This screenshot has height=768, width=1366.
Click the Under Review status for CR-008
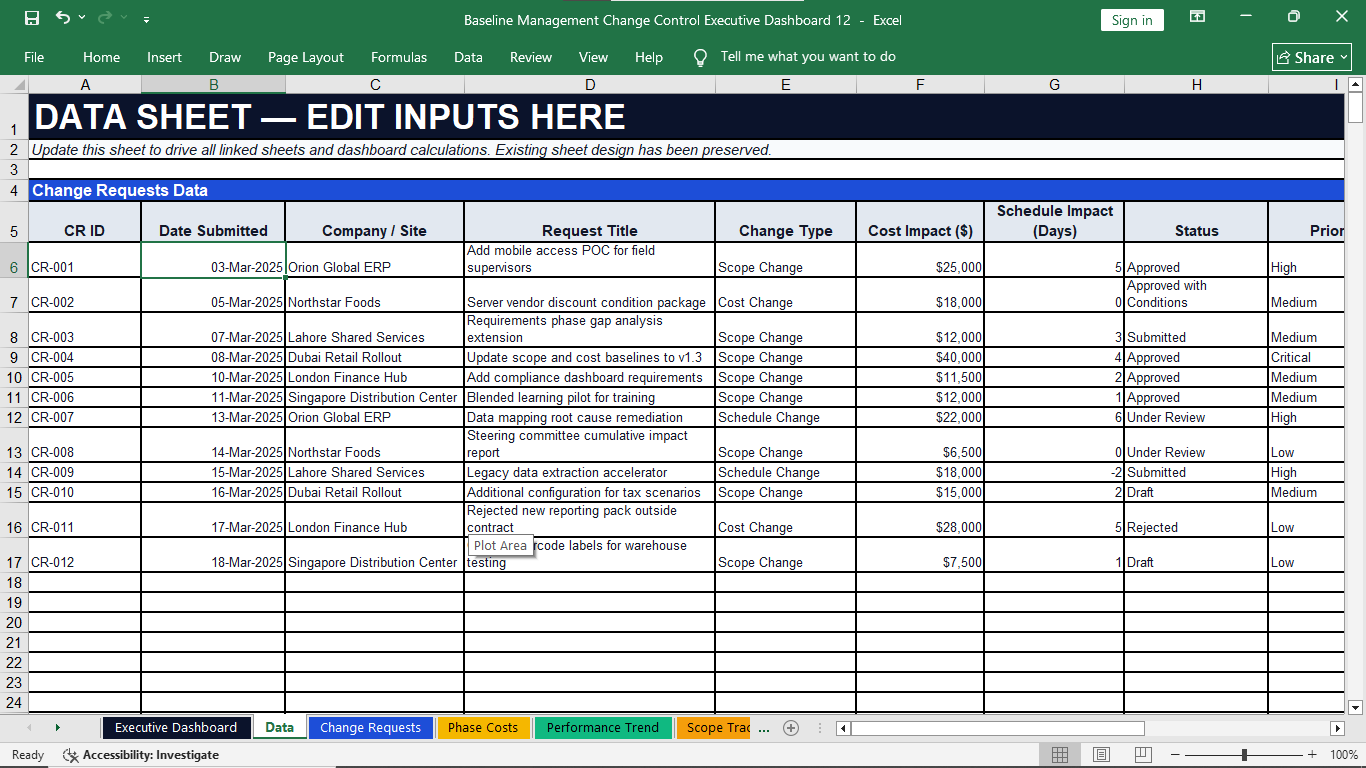point(1196,445)
